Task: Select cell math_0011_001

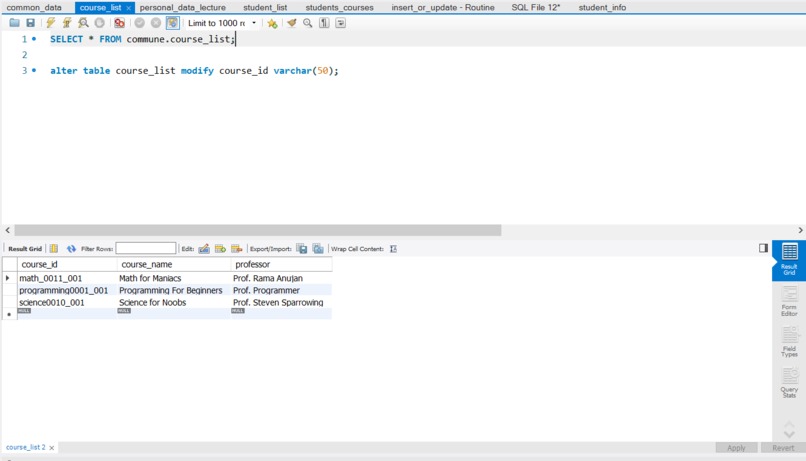Action: pos(67,278)
